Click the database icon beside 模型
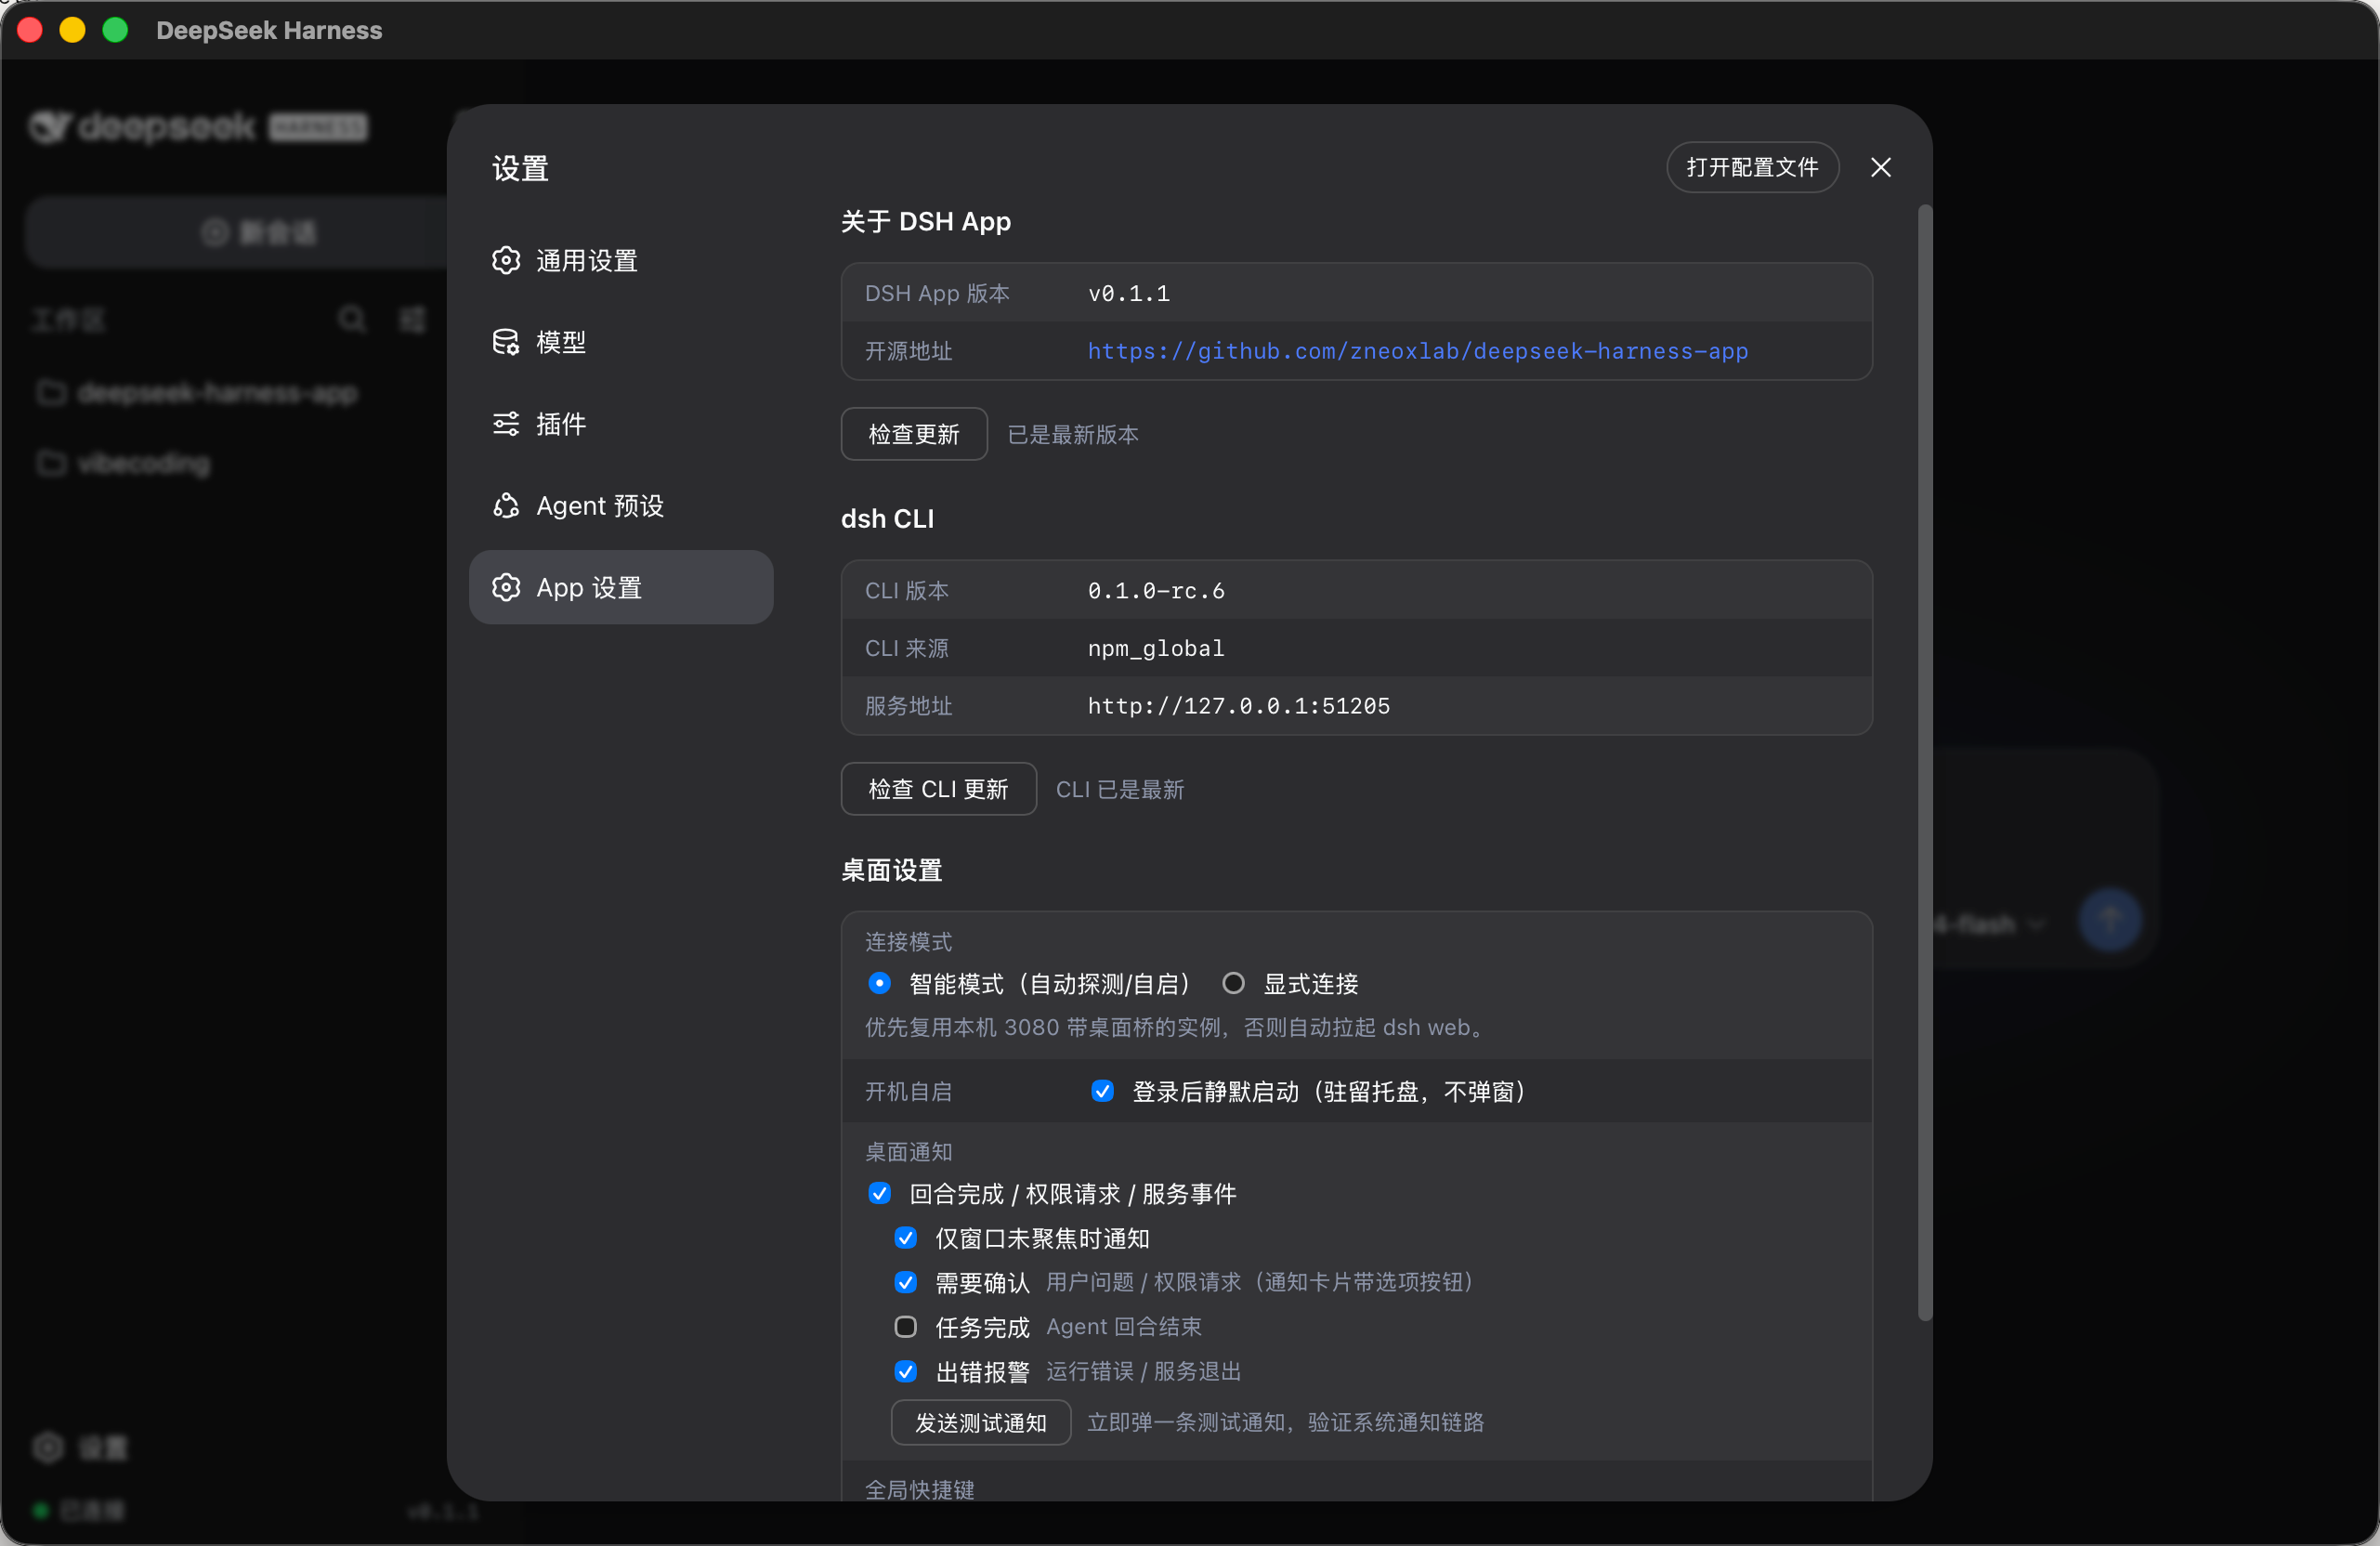2380x1546 pixels. (506, 343)
